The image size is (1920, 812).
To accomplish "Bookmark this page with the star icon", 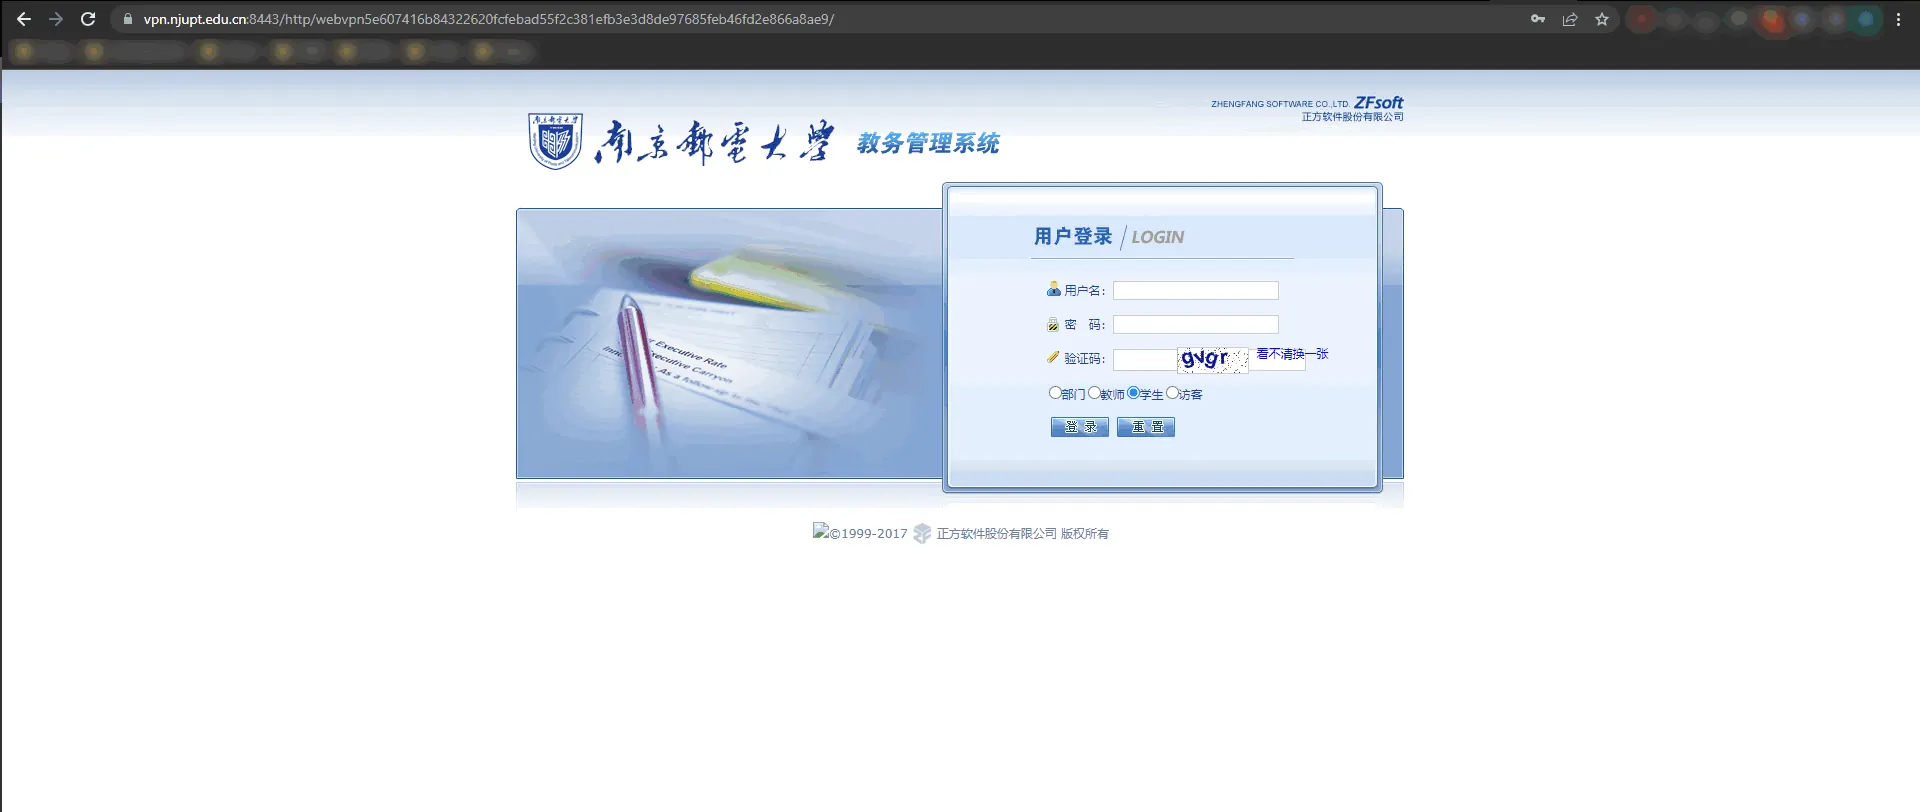I will click(1602, 19).
